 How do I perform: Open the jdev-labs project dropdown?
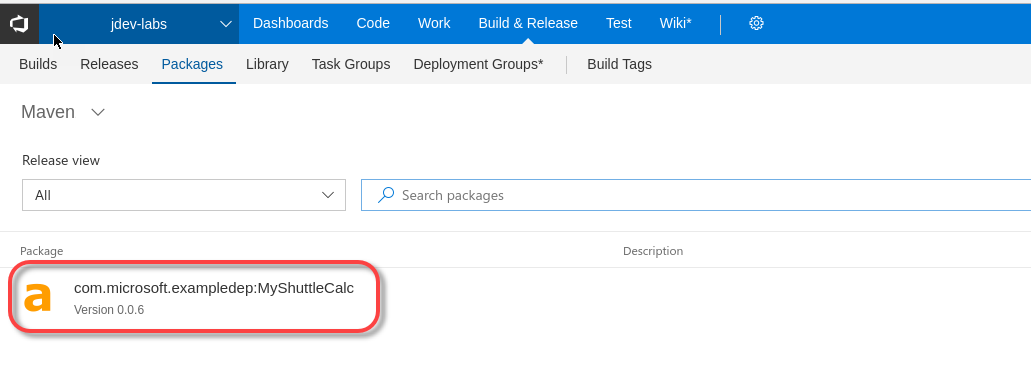click(x=139, y=24)
